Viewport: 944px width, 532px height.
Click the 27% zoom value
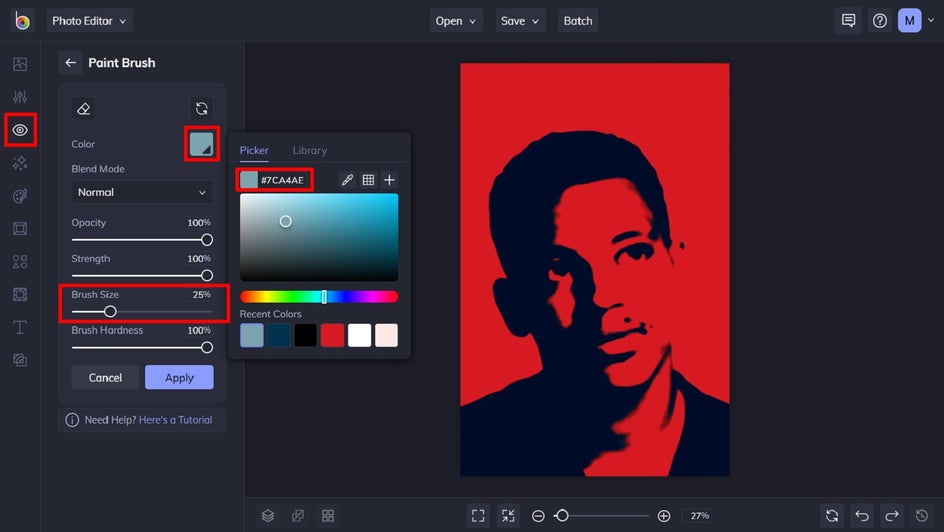tap(700, 516)
